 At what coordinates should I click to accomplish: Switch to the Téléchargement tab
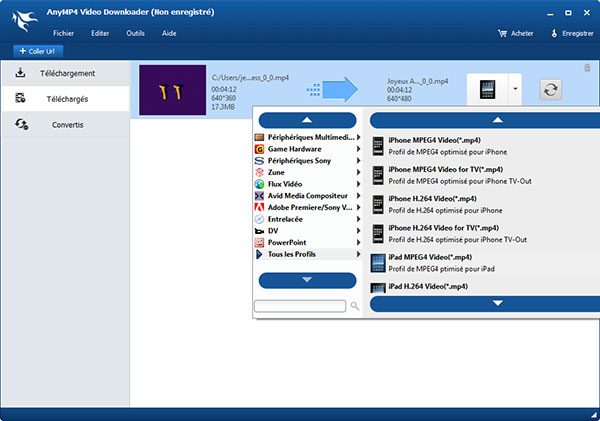pos(66,73)
